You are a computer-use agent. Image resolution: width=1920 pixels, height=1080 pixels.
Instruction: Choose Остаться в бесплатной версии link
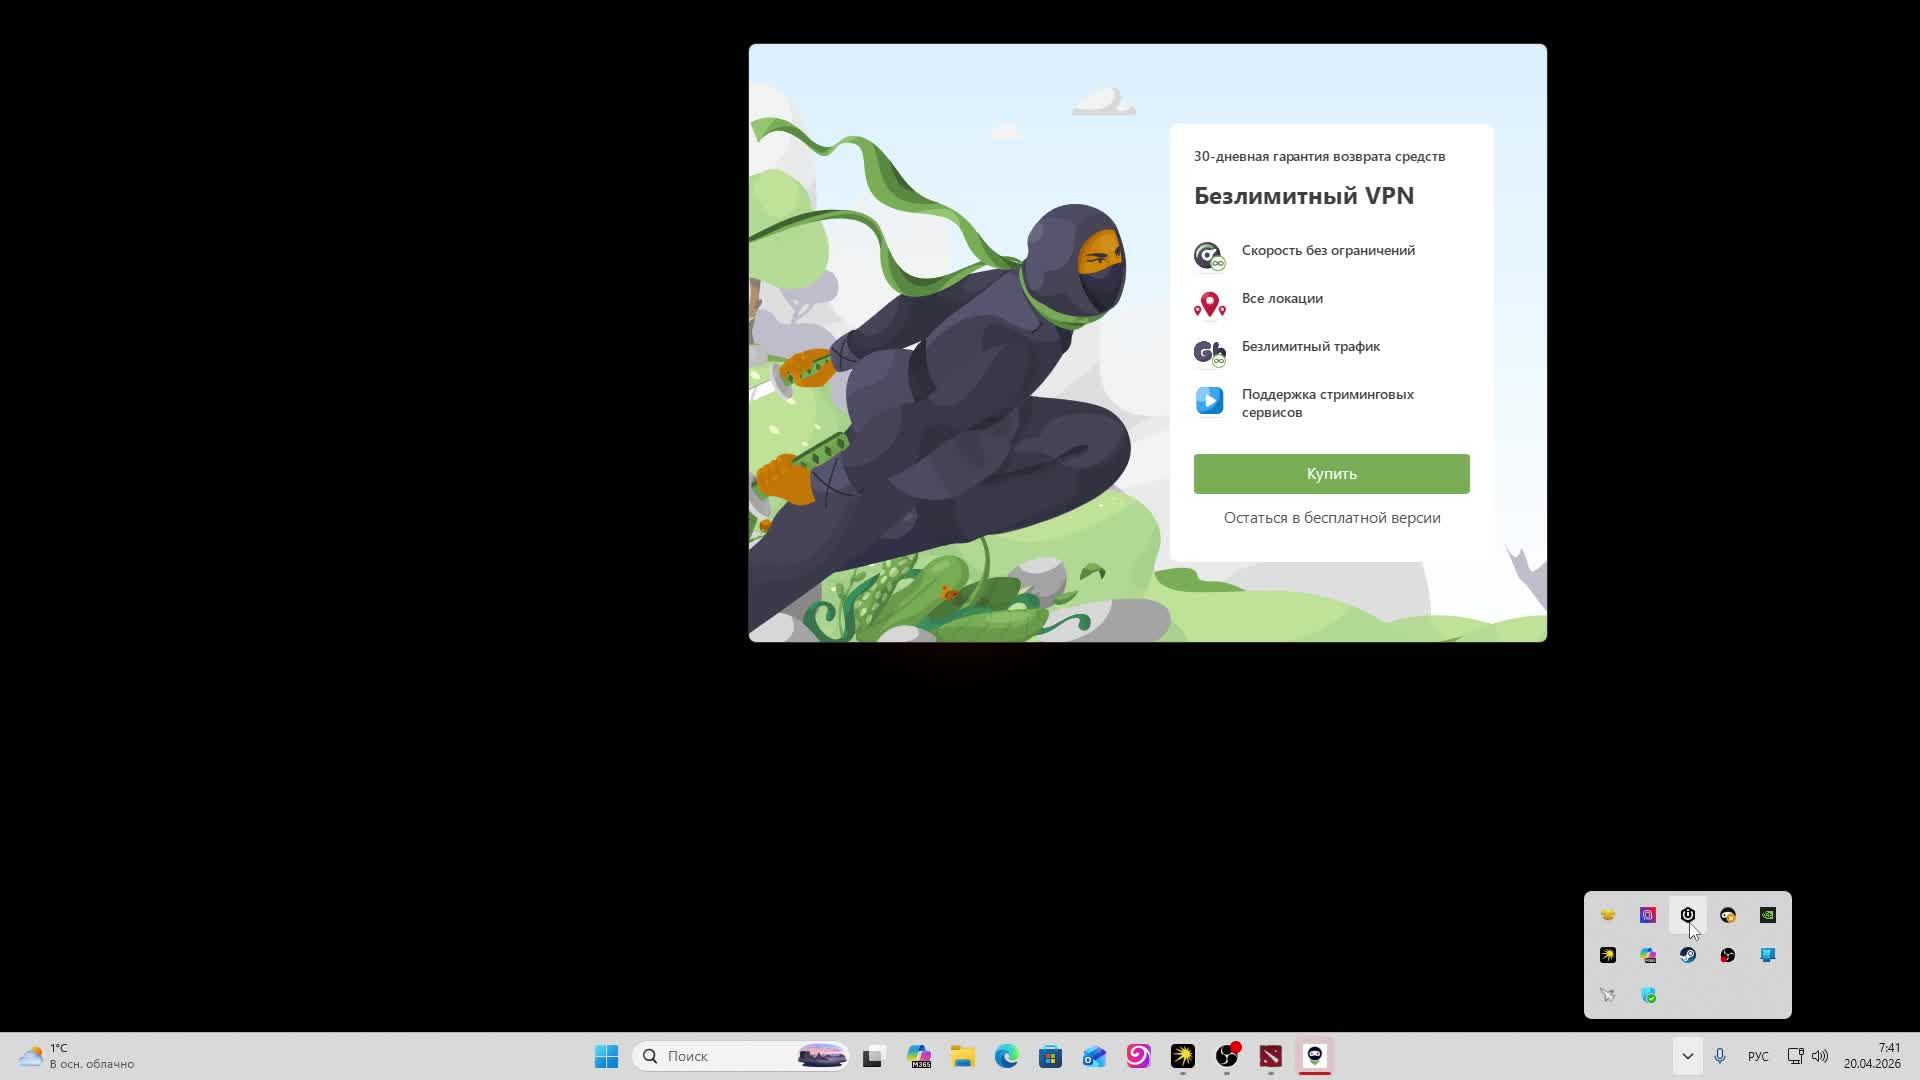[x=1331, y=518]
